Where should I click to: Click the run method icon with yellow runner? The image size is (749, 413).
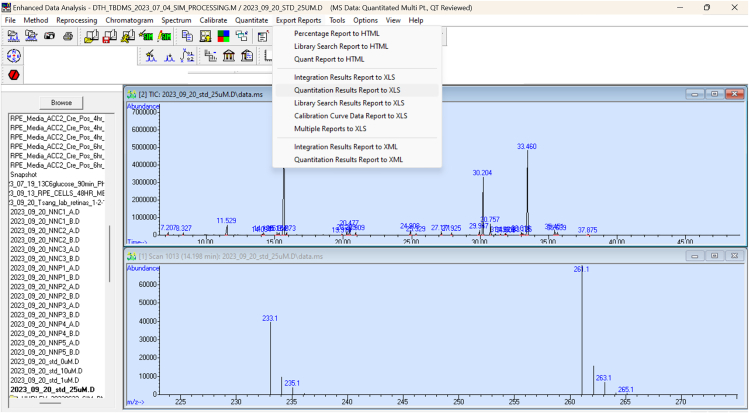click(x=128, y=36)
